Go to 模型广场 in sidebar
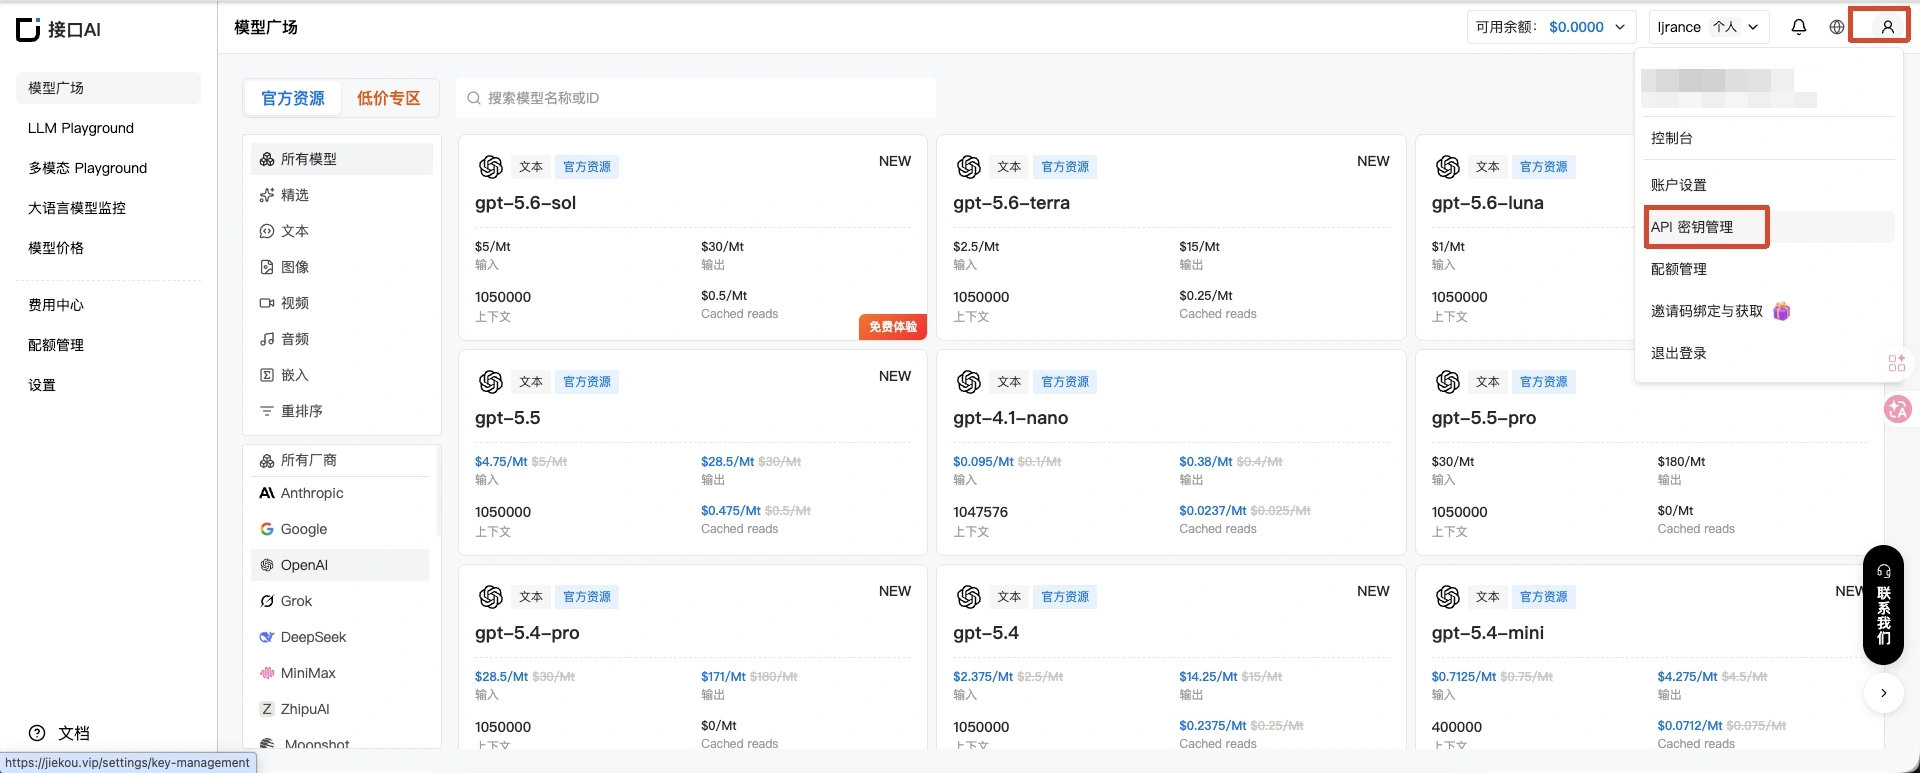Screen dimensions: 1920x773 click(108, 88)
